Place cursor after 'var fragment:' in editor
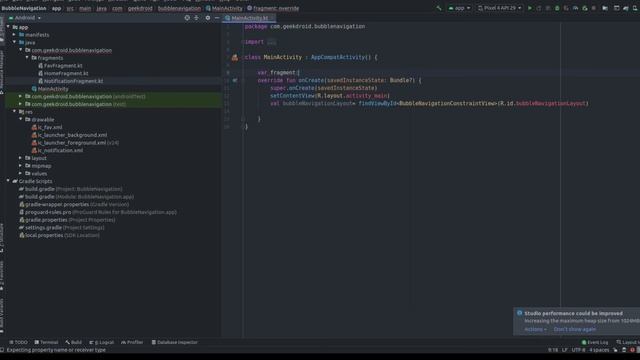The width and height of the screenshot is (640, 360). [299, 73]
